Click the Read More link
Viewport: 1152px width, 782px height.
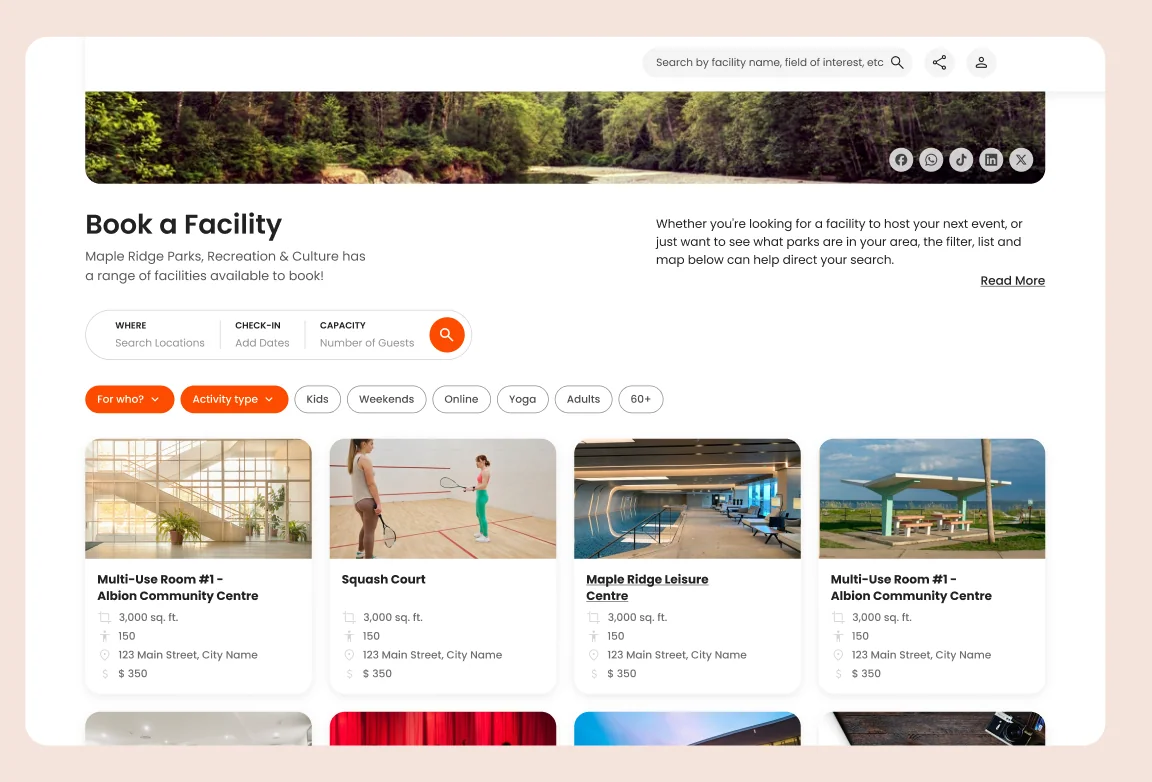point(1012,281)
